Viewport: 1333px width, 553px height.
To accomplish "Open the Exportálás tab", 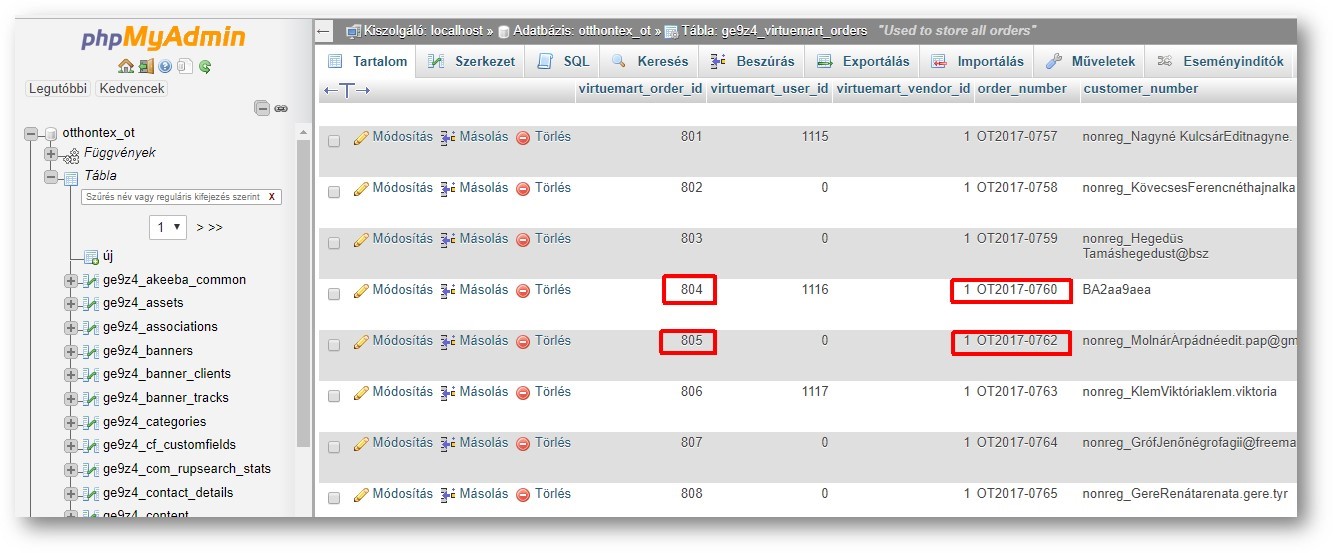I will (x=864, y=62).
